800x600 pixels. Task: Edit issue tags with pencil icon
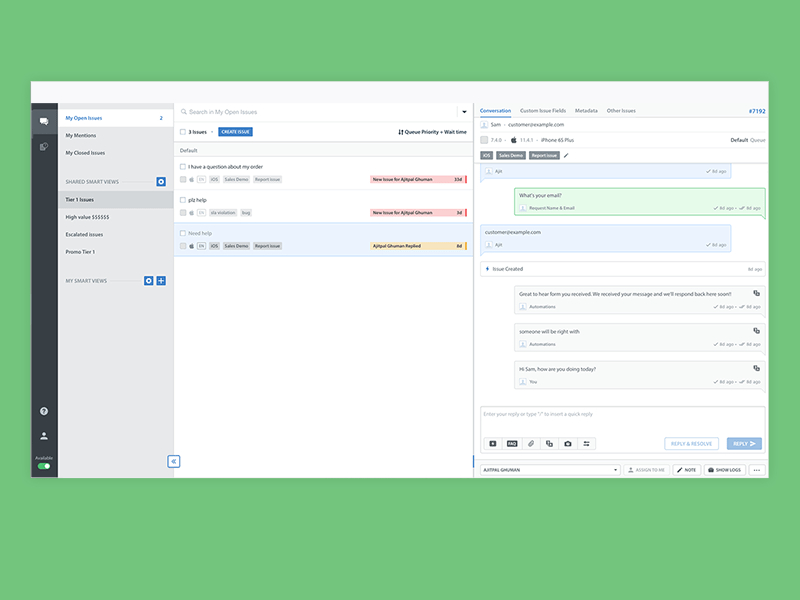point(566,155)
